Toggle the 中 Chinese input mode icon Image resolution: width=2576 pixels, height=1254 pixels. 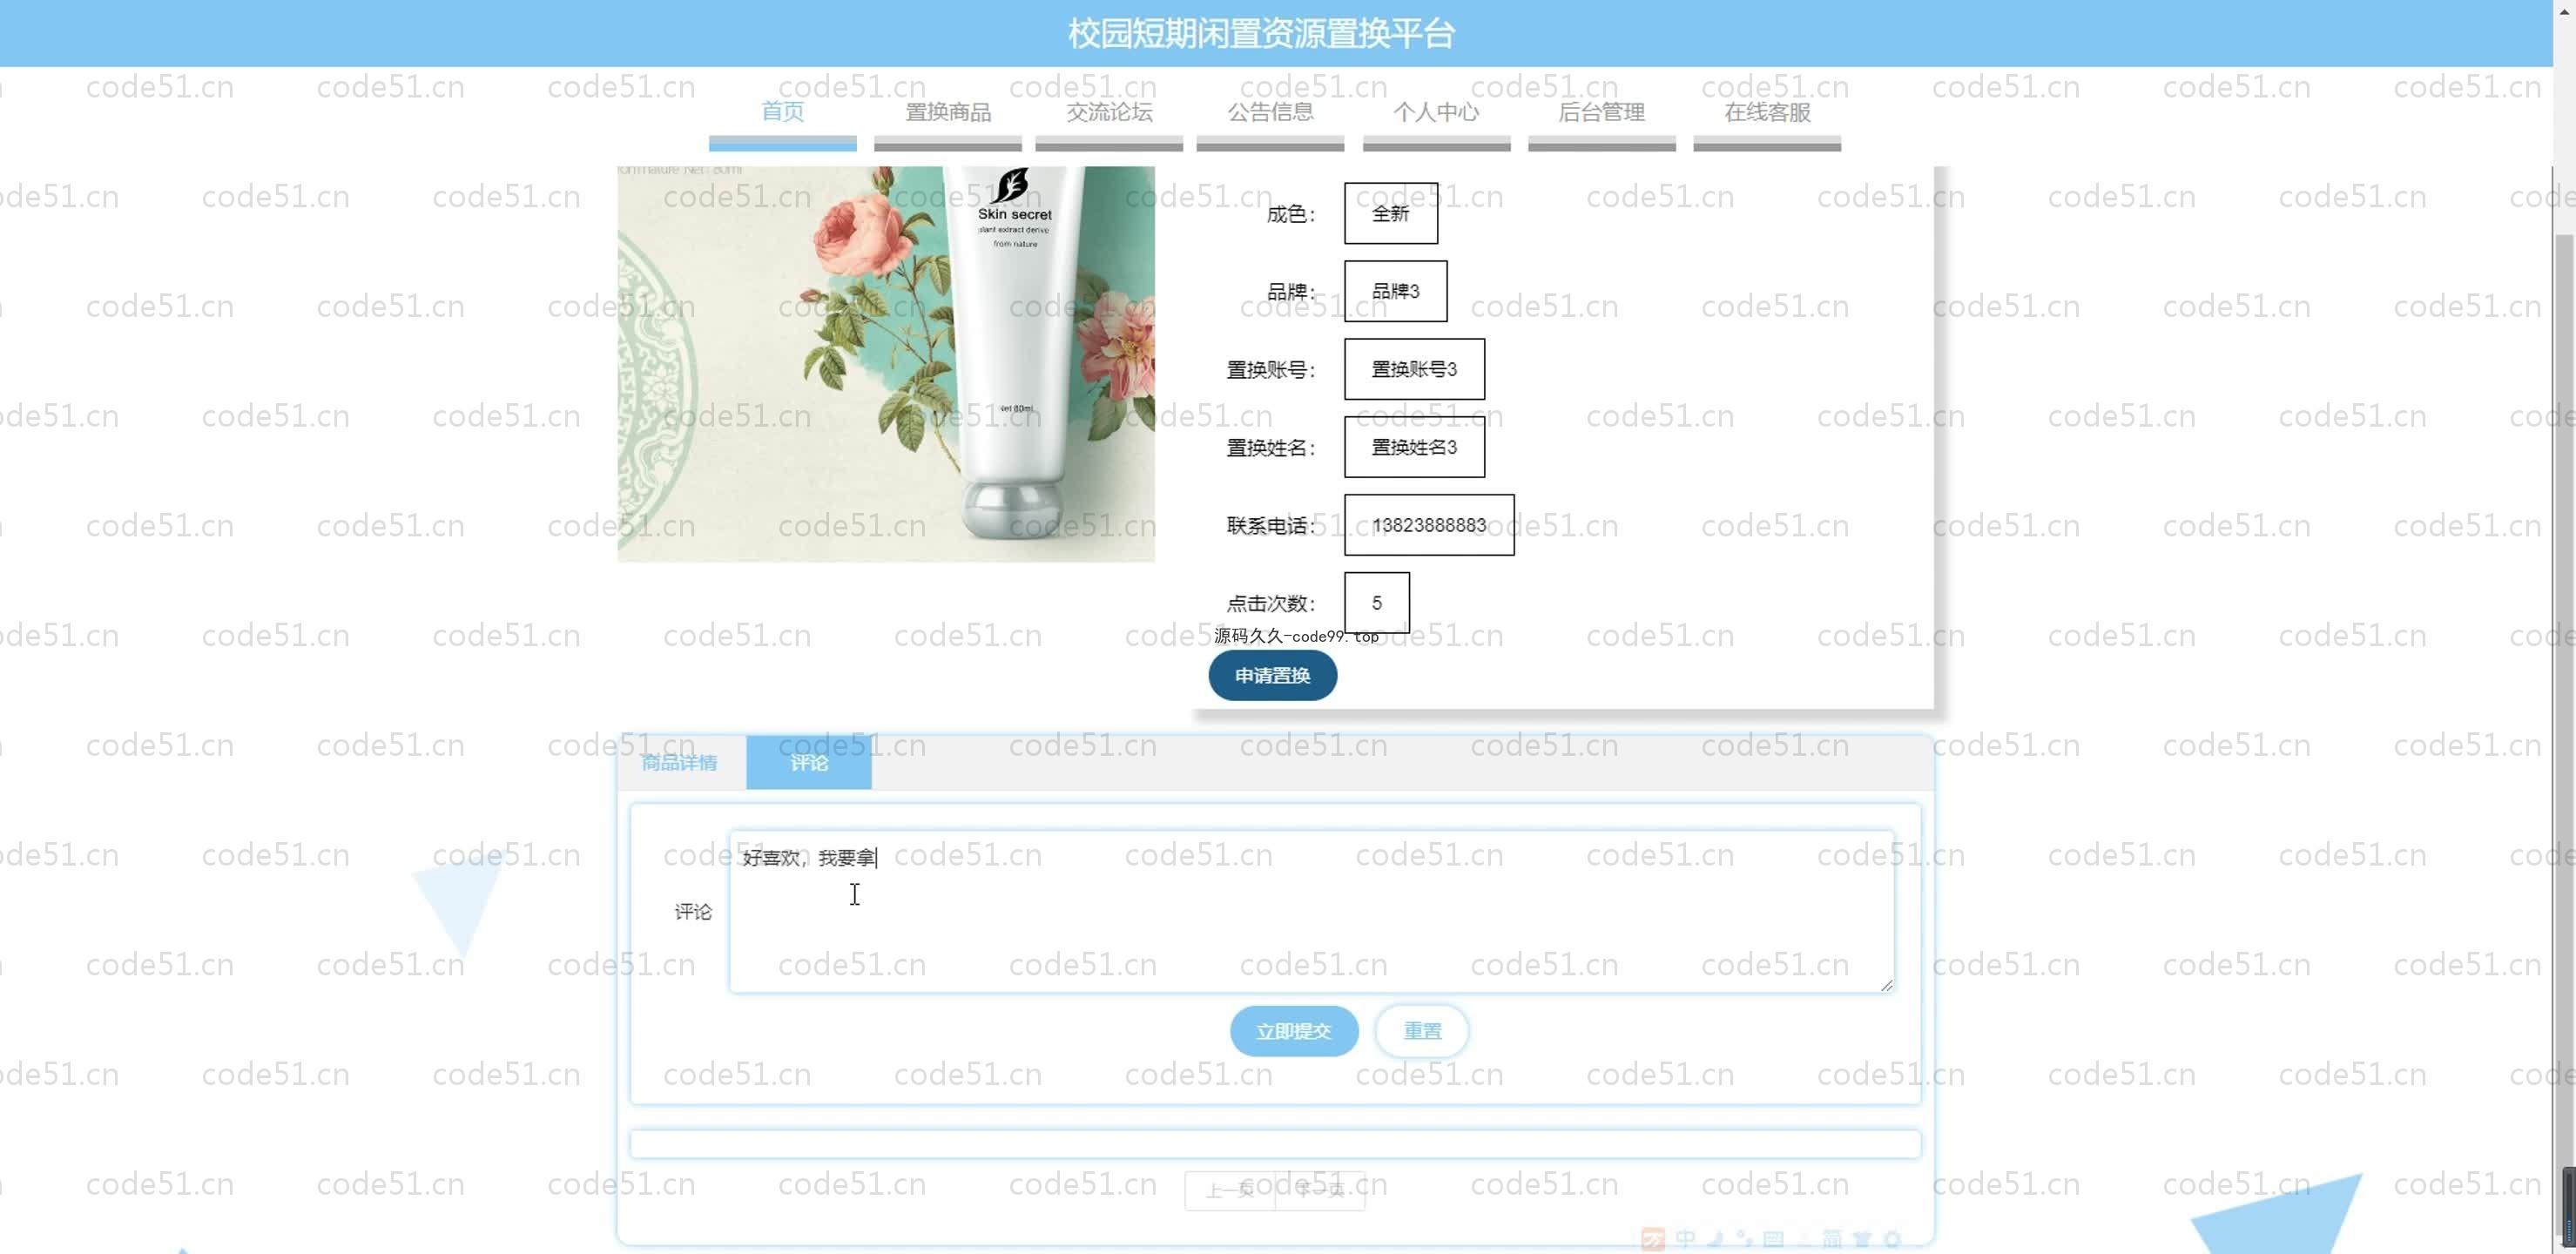[1685, 1239]
